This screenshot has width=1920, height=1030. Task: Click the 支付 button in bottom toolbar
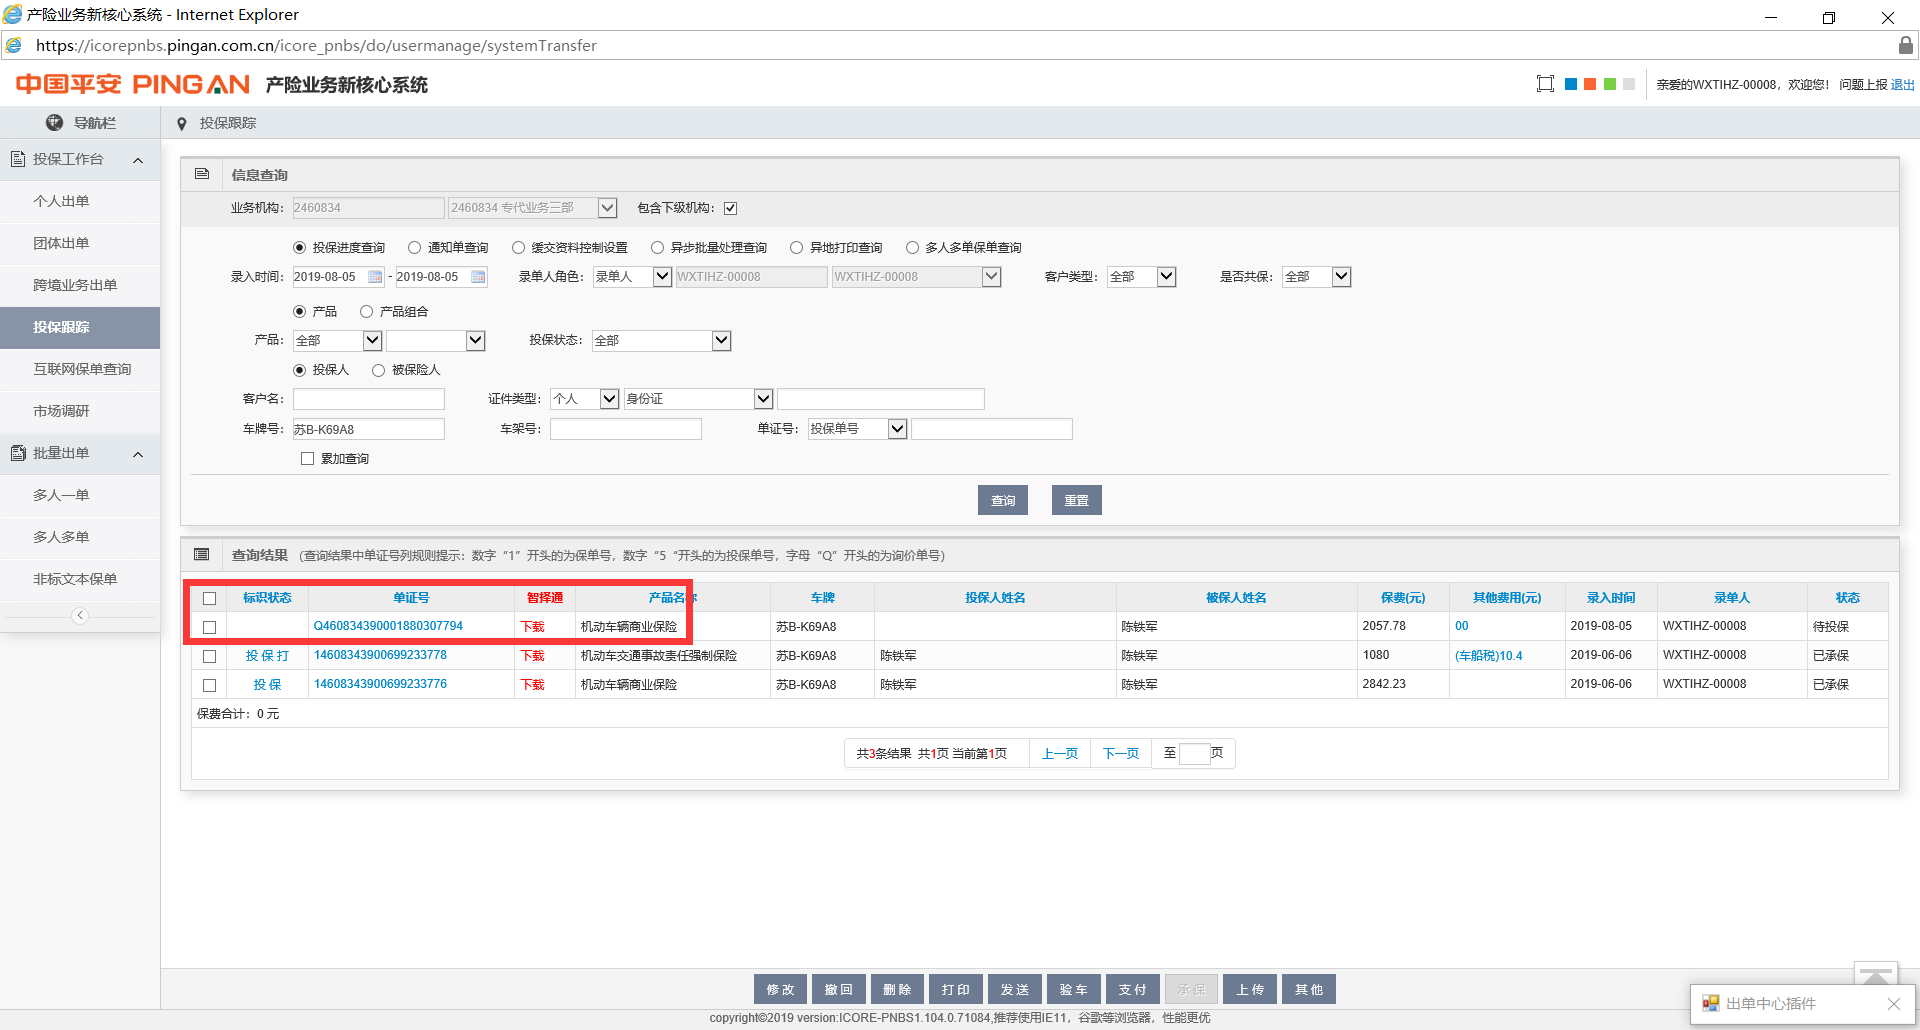click(1133, 989)
